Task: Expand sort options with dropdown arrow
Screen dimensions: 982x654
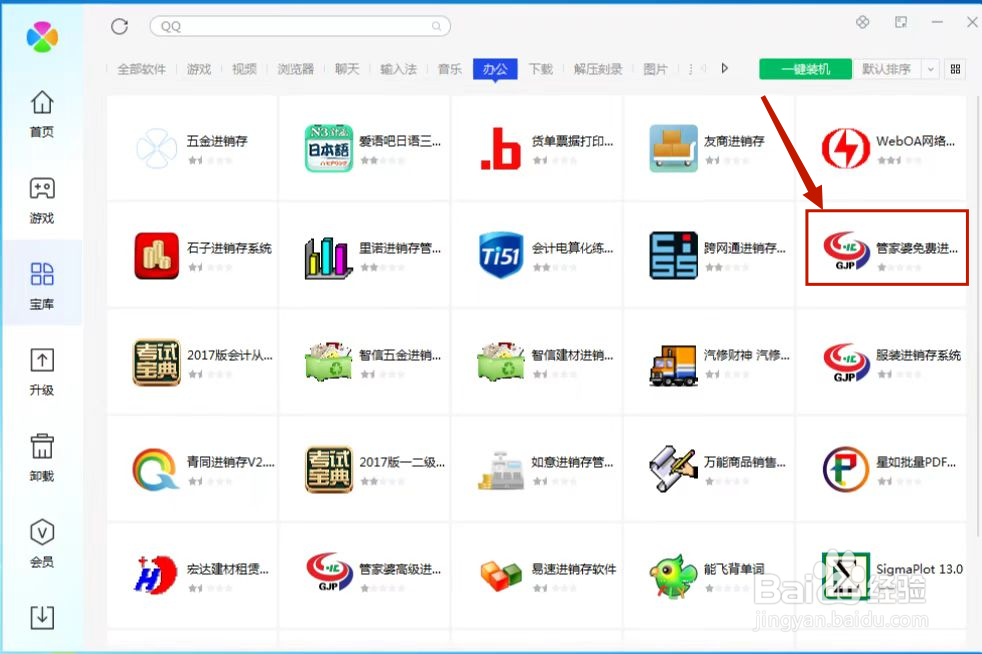Action: click(931, 69)
